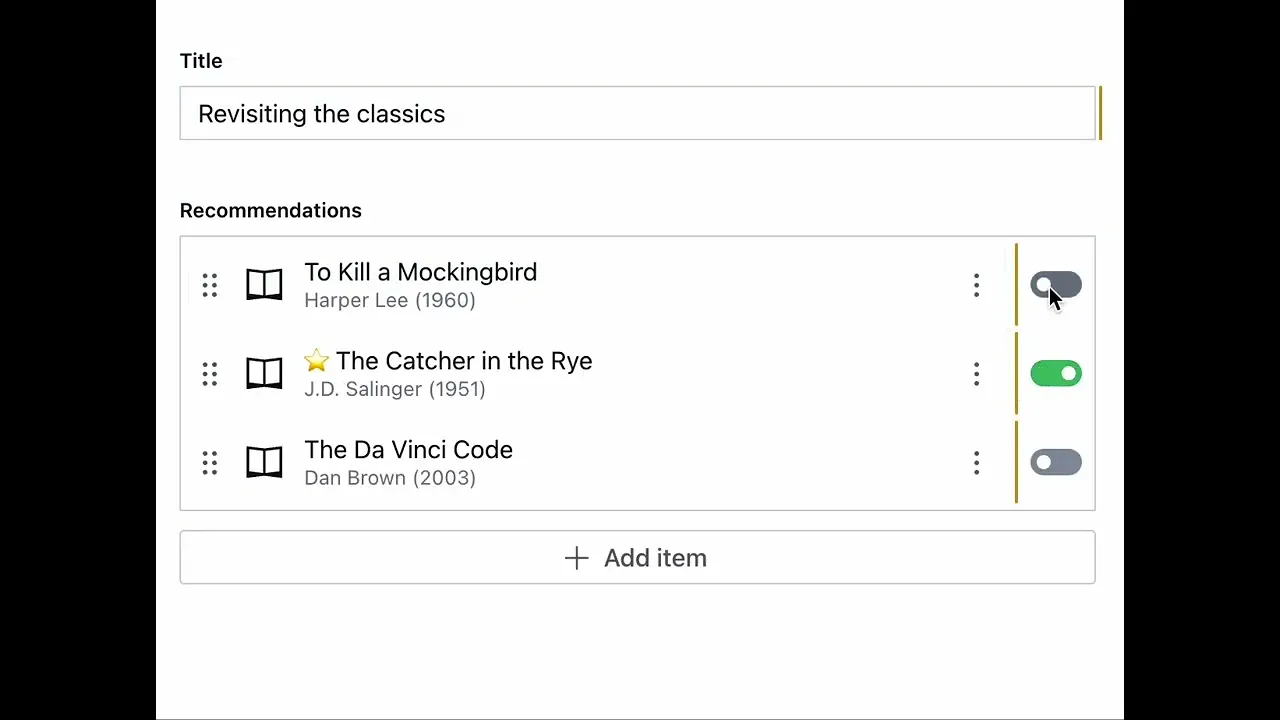Image resolution: width=1280 pixels, height=720 pixels.
Task: Click book icon beside To Kill a Mockingbird
Action: (264, 285)
